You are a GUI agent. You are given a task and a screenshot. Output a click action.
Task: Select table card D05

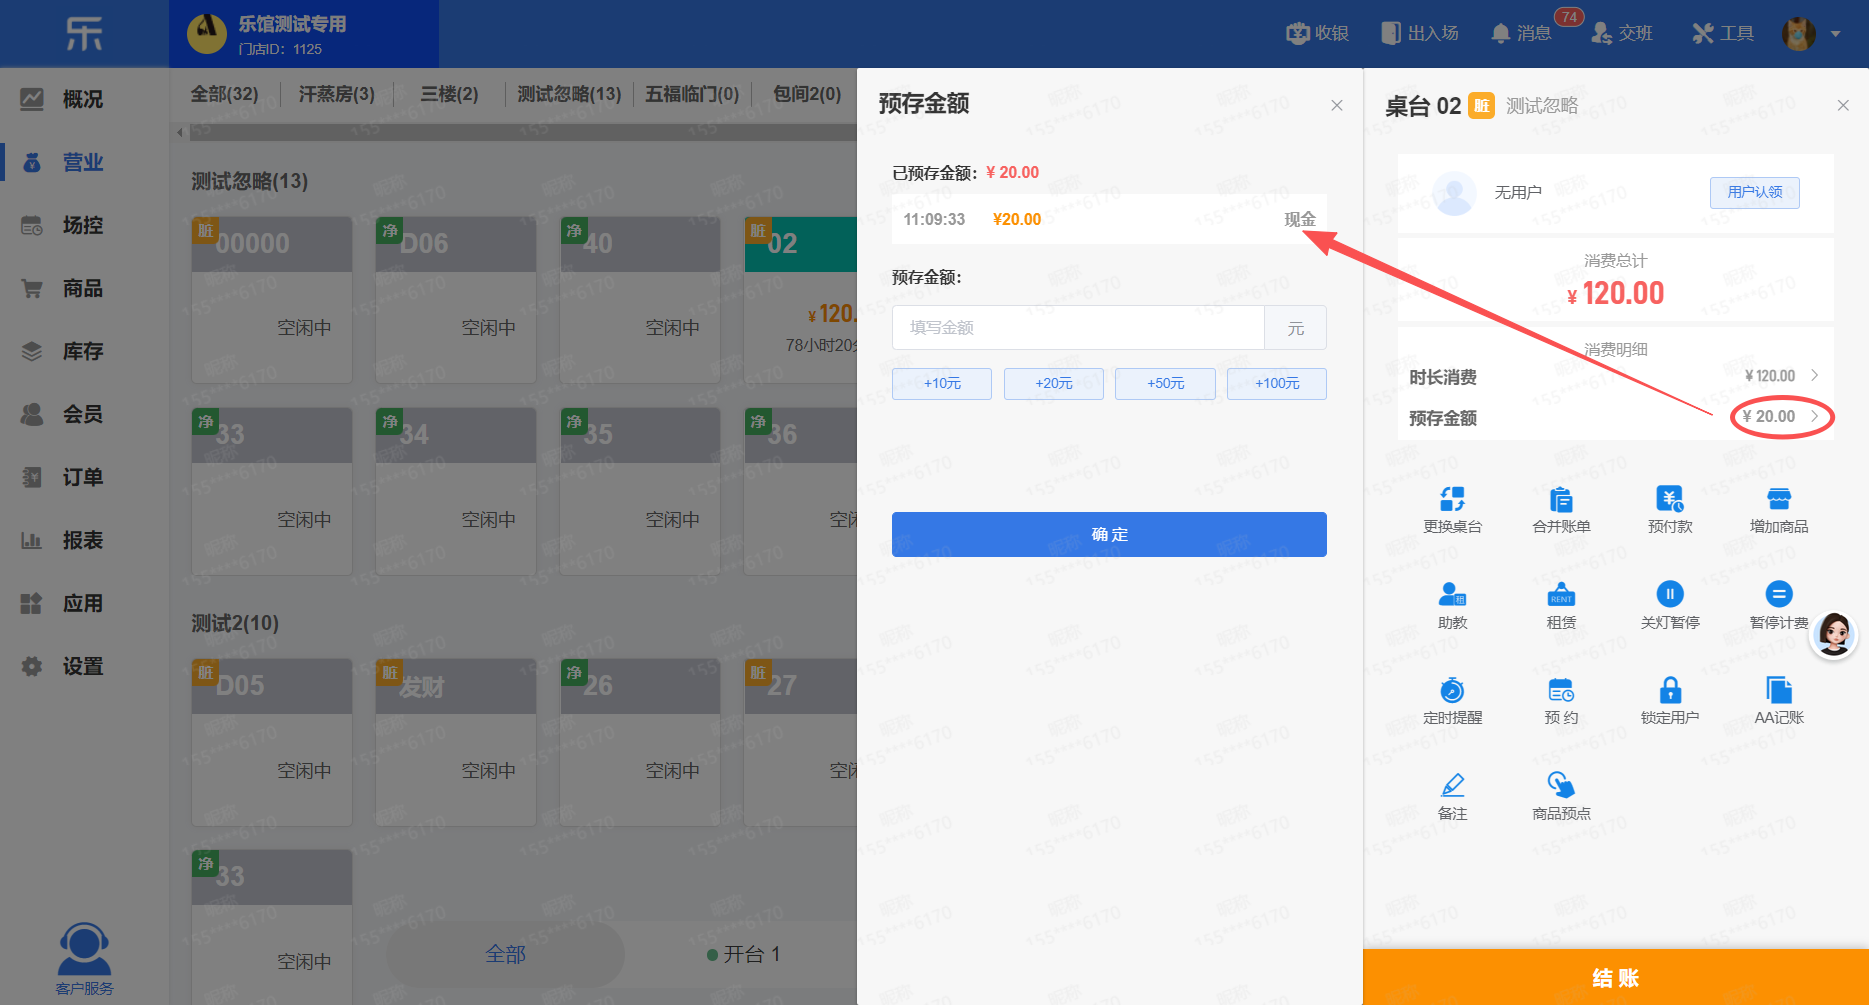pos(272,742)
